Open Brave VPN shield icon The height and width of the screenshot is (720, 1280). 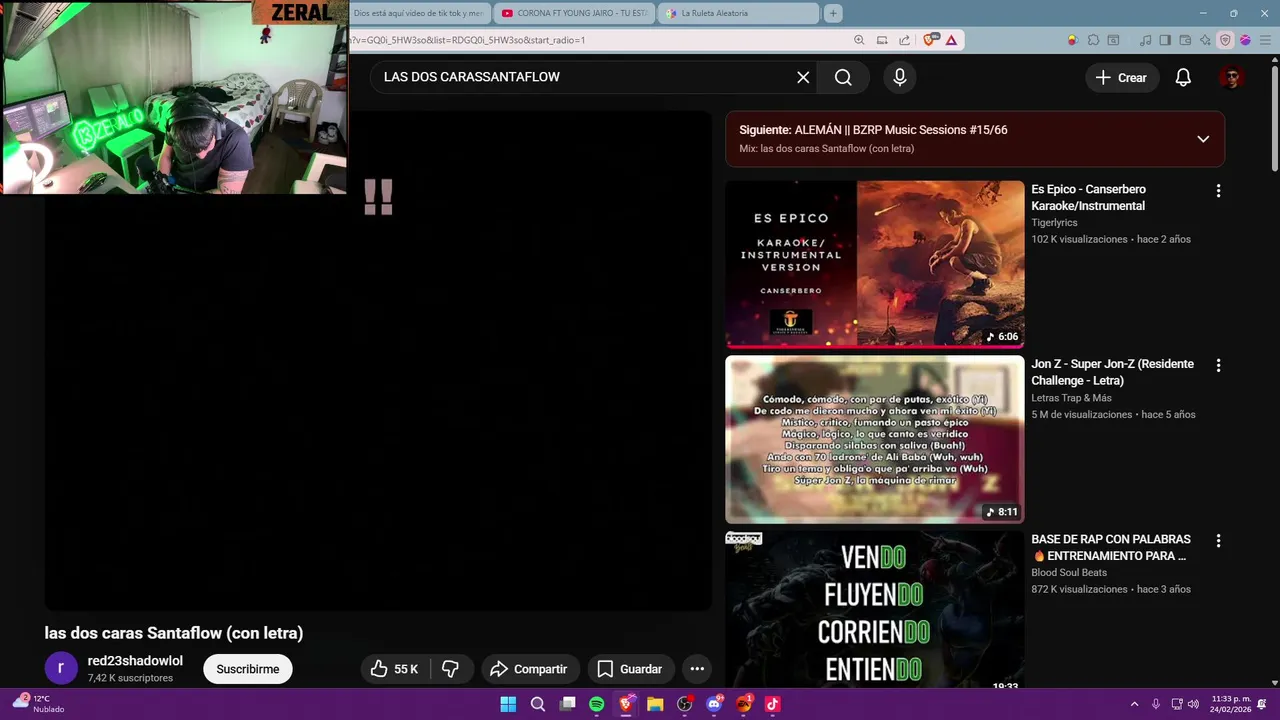click(x=1225, y=40)
